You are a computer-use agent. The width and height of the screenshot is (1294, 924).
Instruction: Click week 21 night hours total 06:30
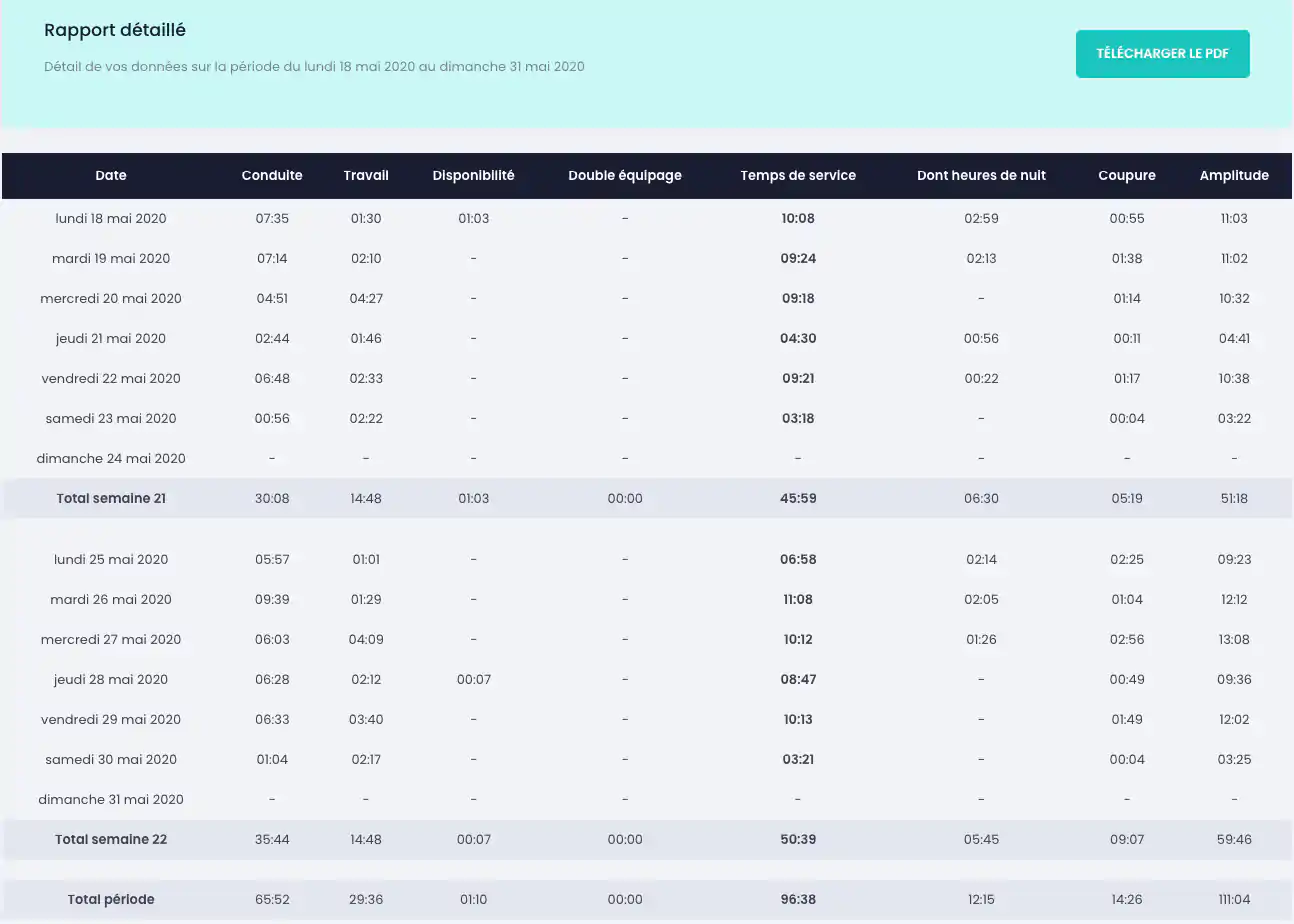(x=981, y=498)
